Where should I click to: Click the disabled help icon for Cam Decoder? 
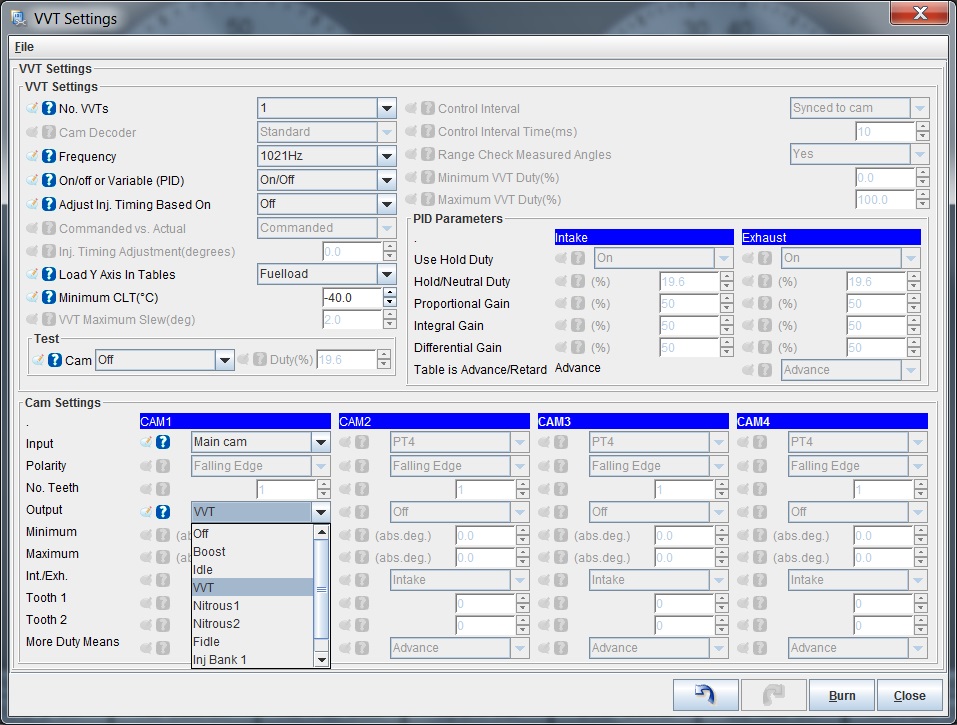click(x=49, y=132)
